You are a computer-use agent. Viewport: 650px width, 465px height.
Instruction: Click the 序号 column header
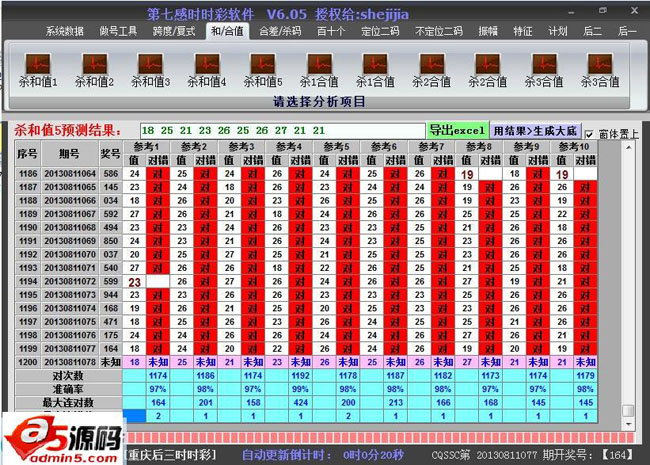tap(28, 153)
